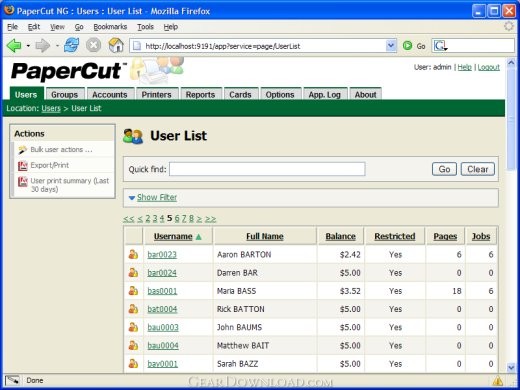The height and width of the screenshot is (390, 520).
Task: Click the scrollbar down arrow
Action: [511, 368]
